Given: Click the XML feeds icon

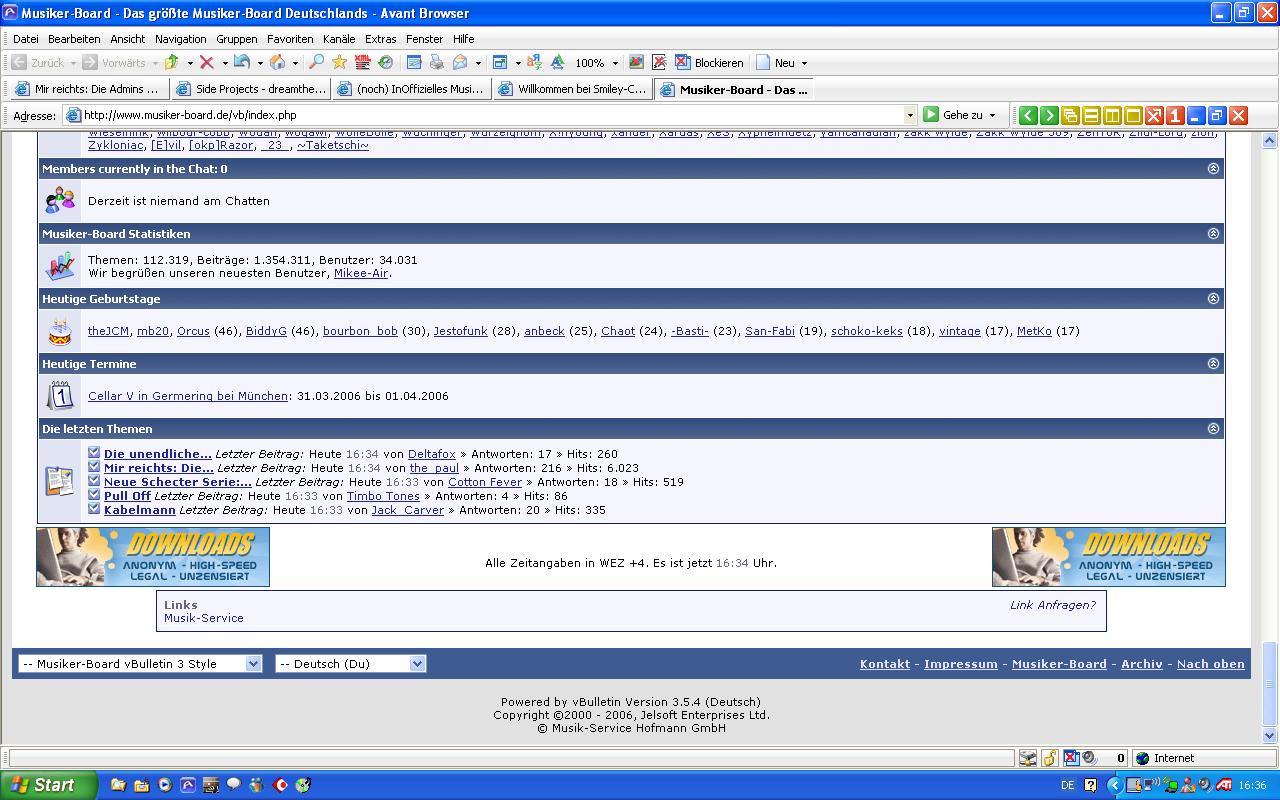Looking at the screenshot, I should coord(362,62).
